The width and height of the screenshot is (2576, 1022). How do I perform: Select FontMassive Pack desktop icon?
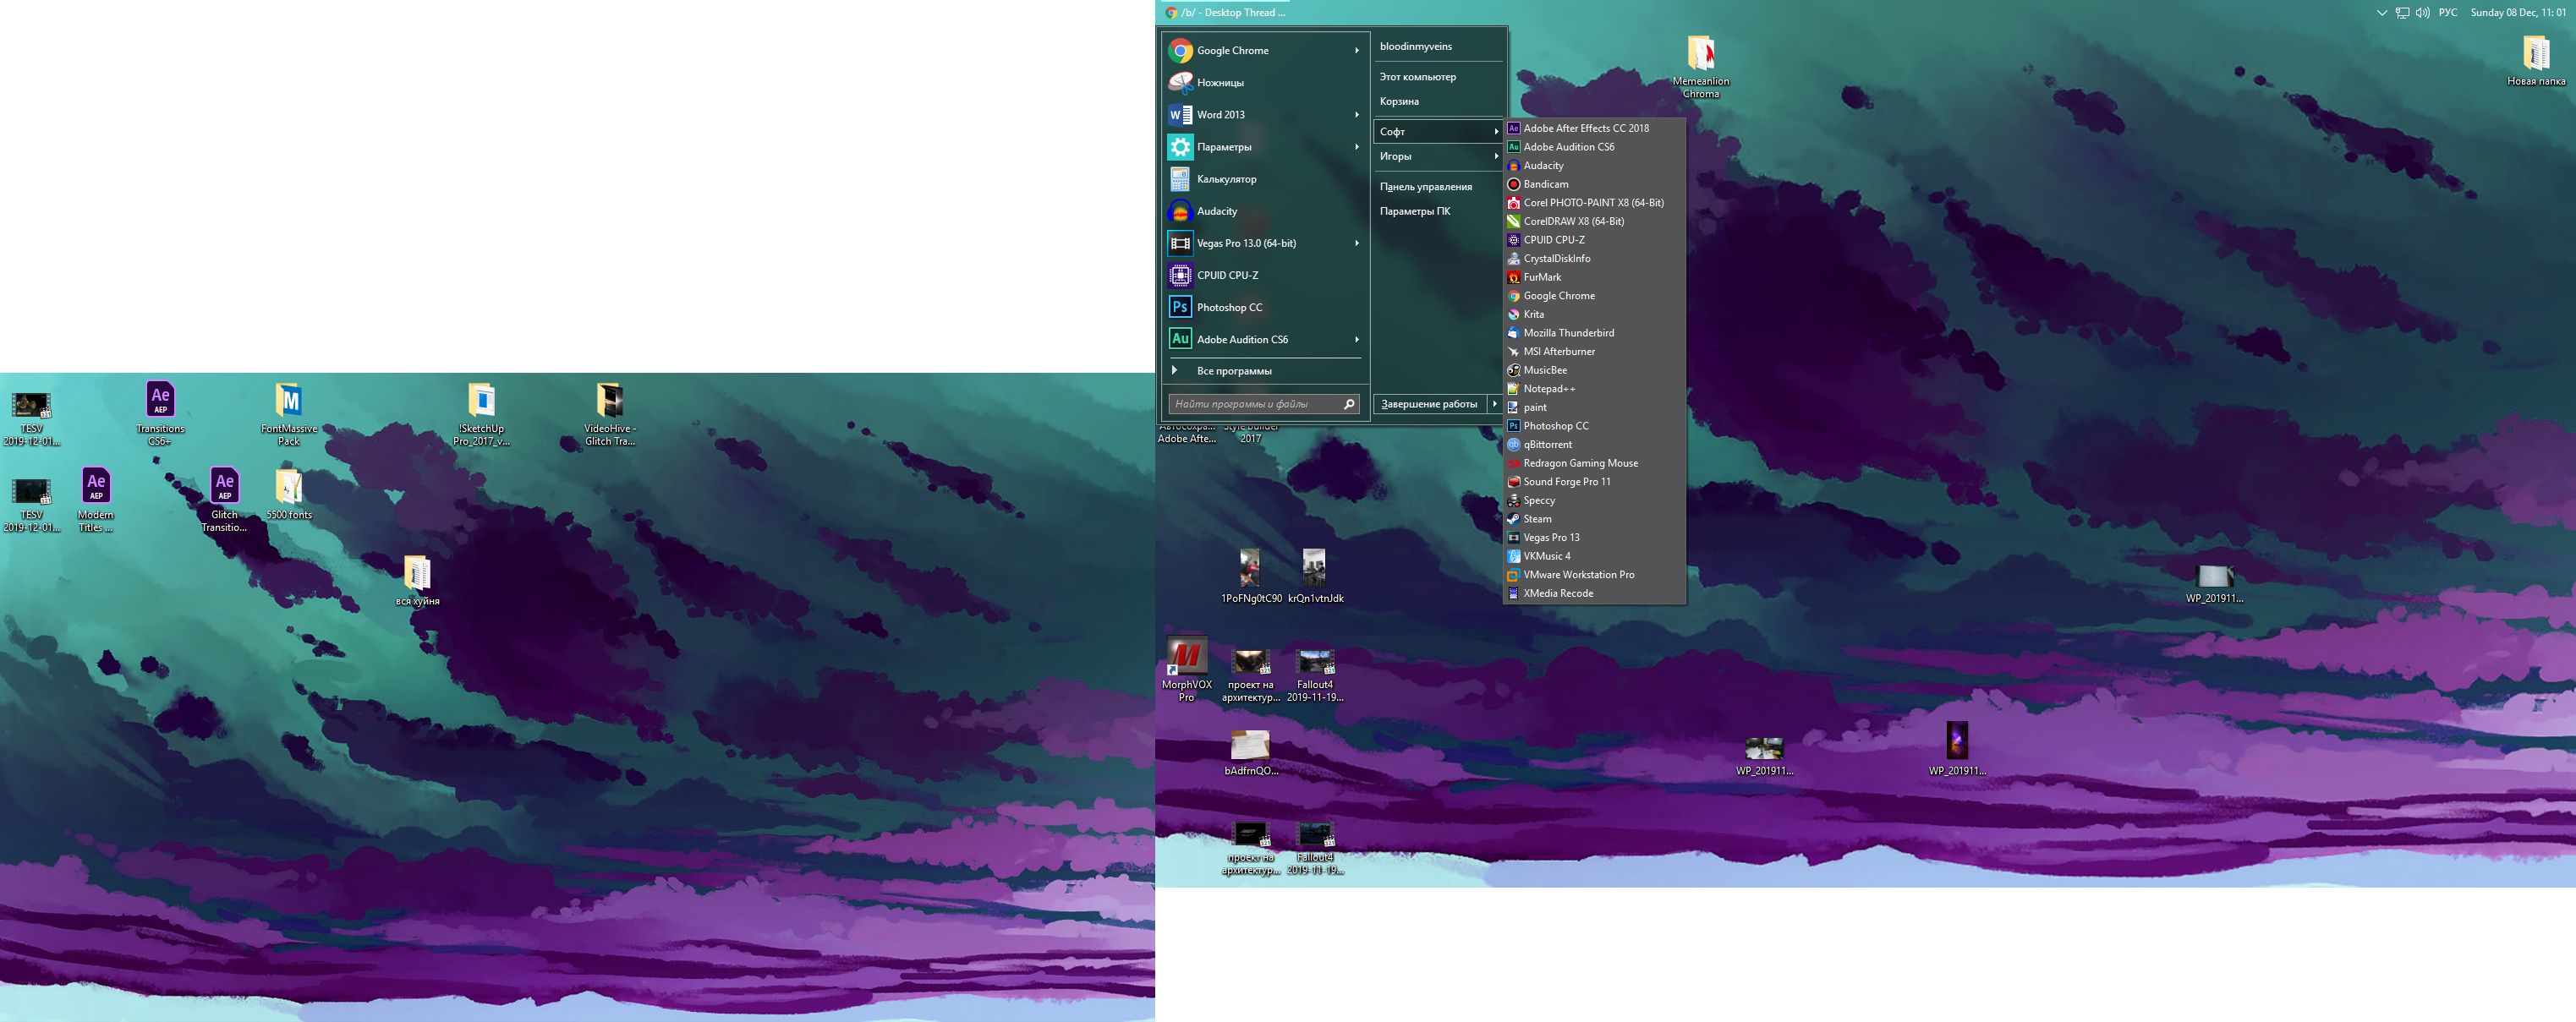pos(289,413)
